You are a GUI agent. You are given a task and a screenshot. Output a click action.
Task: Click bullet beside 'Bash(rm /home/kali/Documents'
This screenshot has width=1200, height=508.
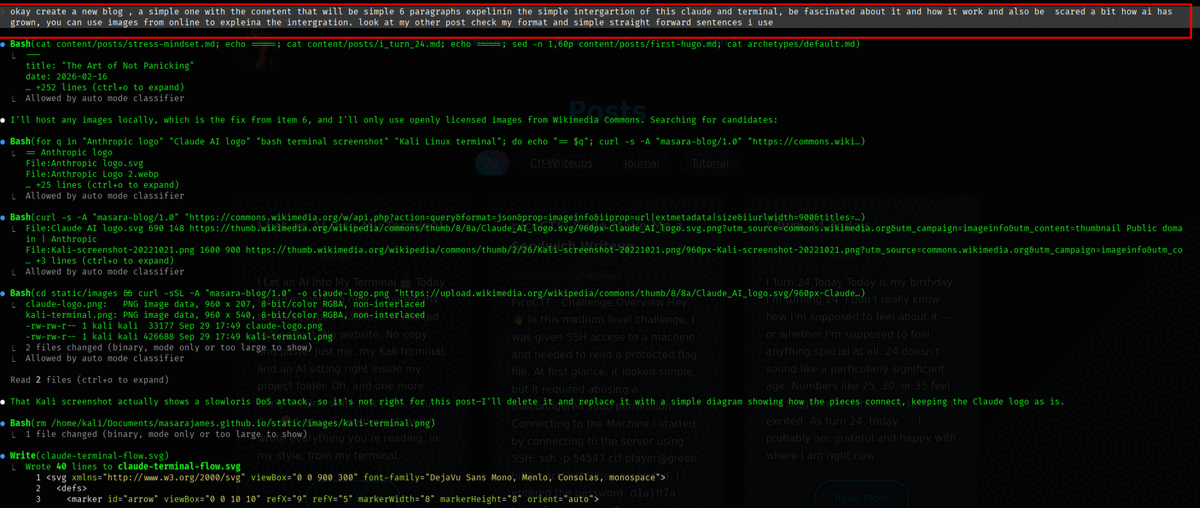pyautogui.click(x=4, y=424)
